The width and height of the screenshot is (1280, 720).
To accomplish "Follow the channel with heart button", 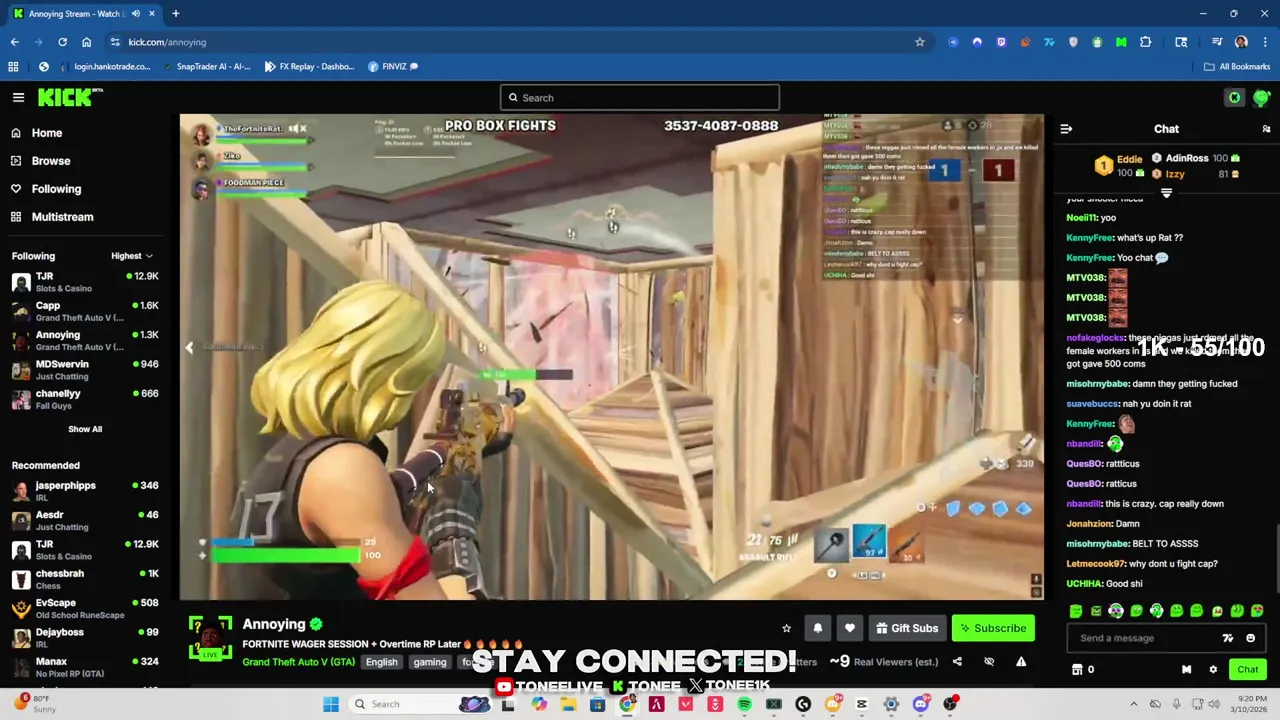I will 849,628.
